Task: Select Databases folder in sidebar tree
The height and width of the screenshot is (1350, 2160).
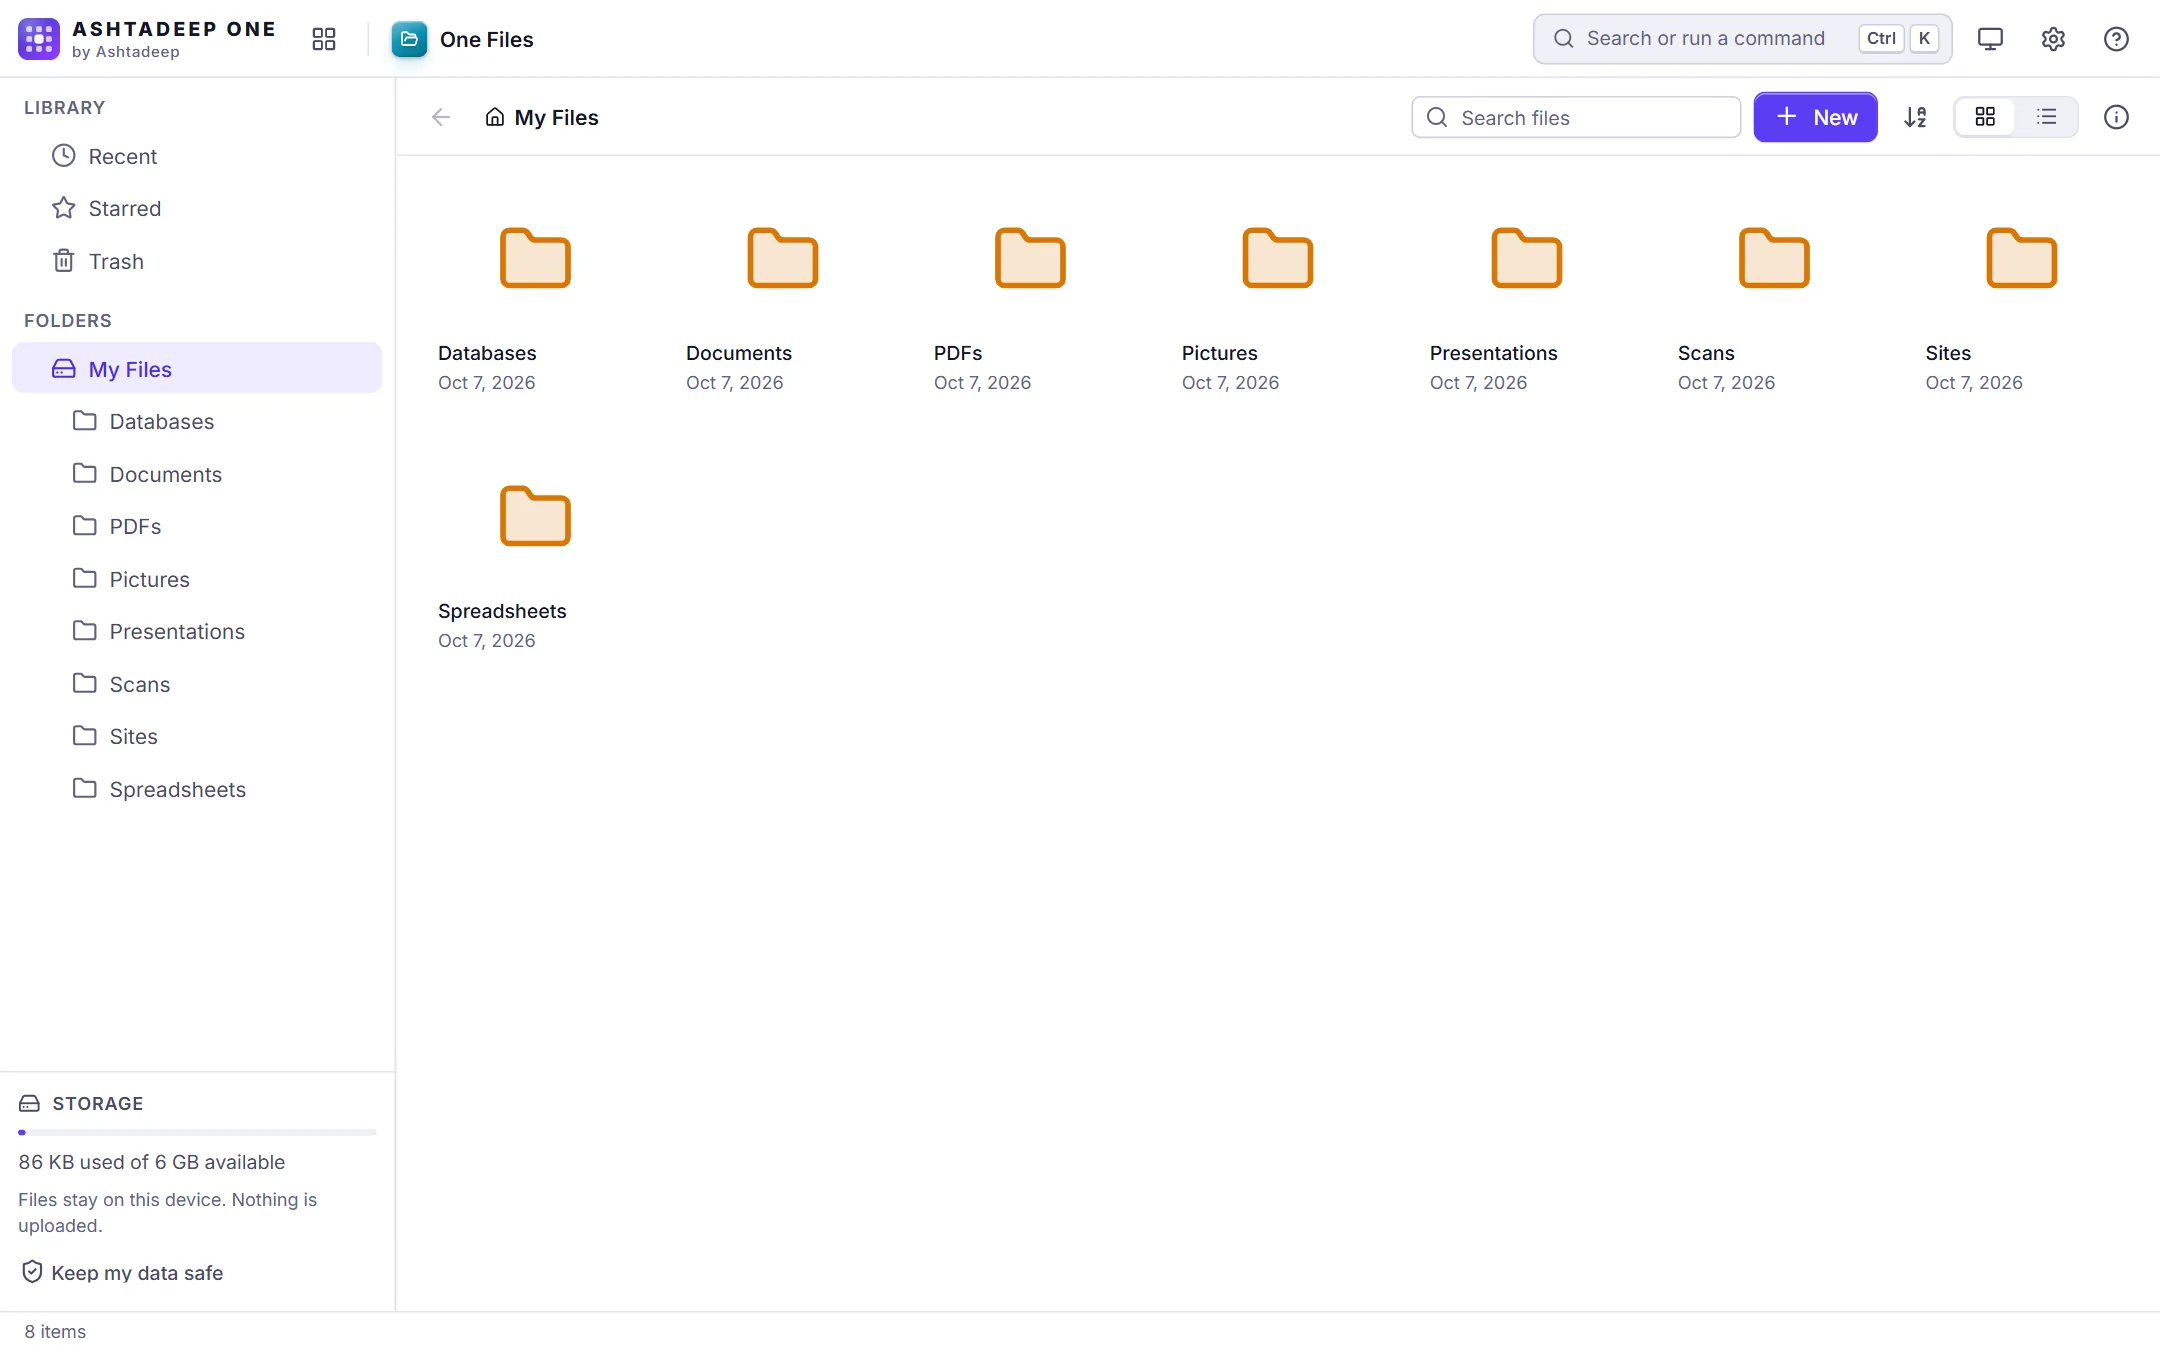Action: [x=197, y=421]
